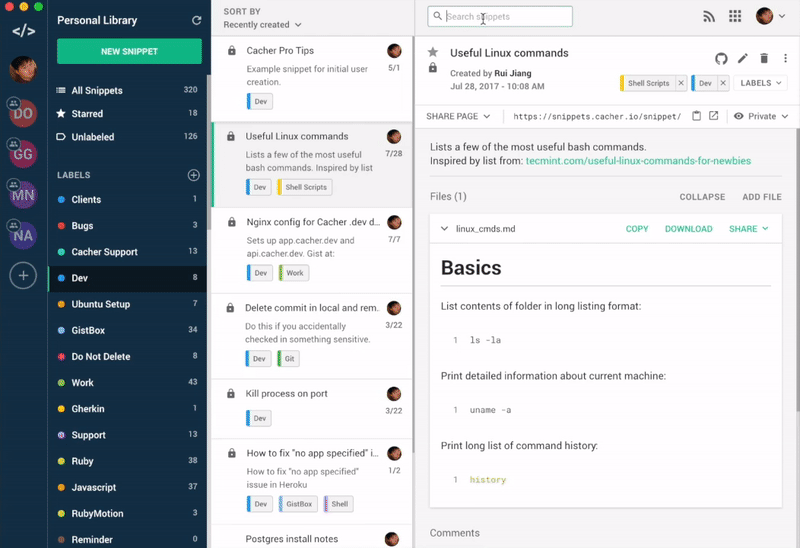Open the Kill process on port snippet
800x548 pixels.
[312, 408]
